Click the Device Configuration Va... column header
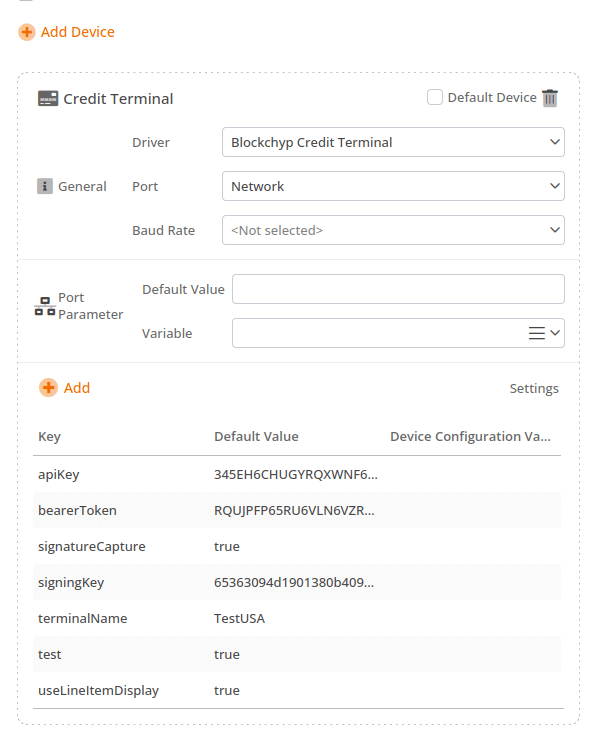 tap(470, 437)
